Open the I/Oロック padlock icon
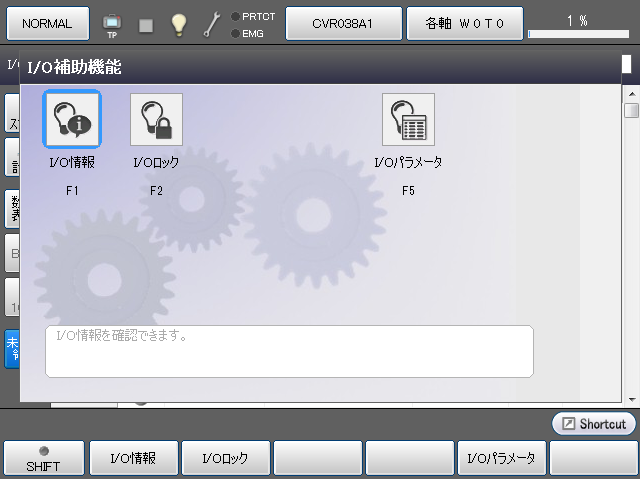642x480 pixels. tap(156, 120)
